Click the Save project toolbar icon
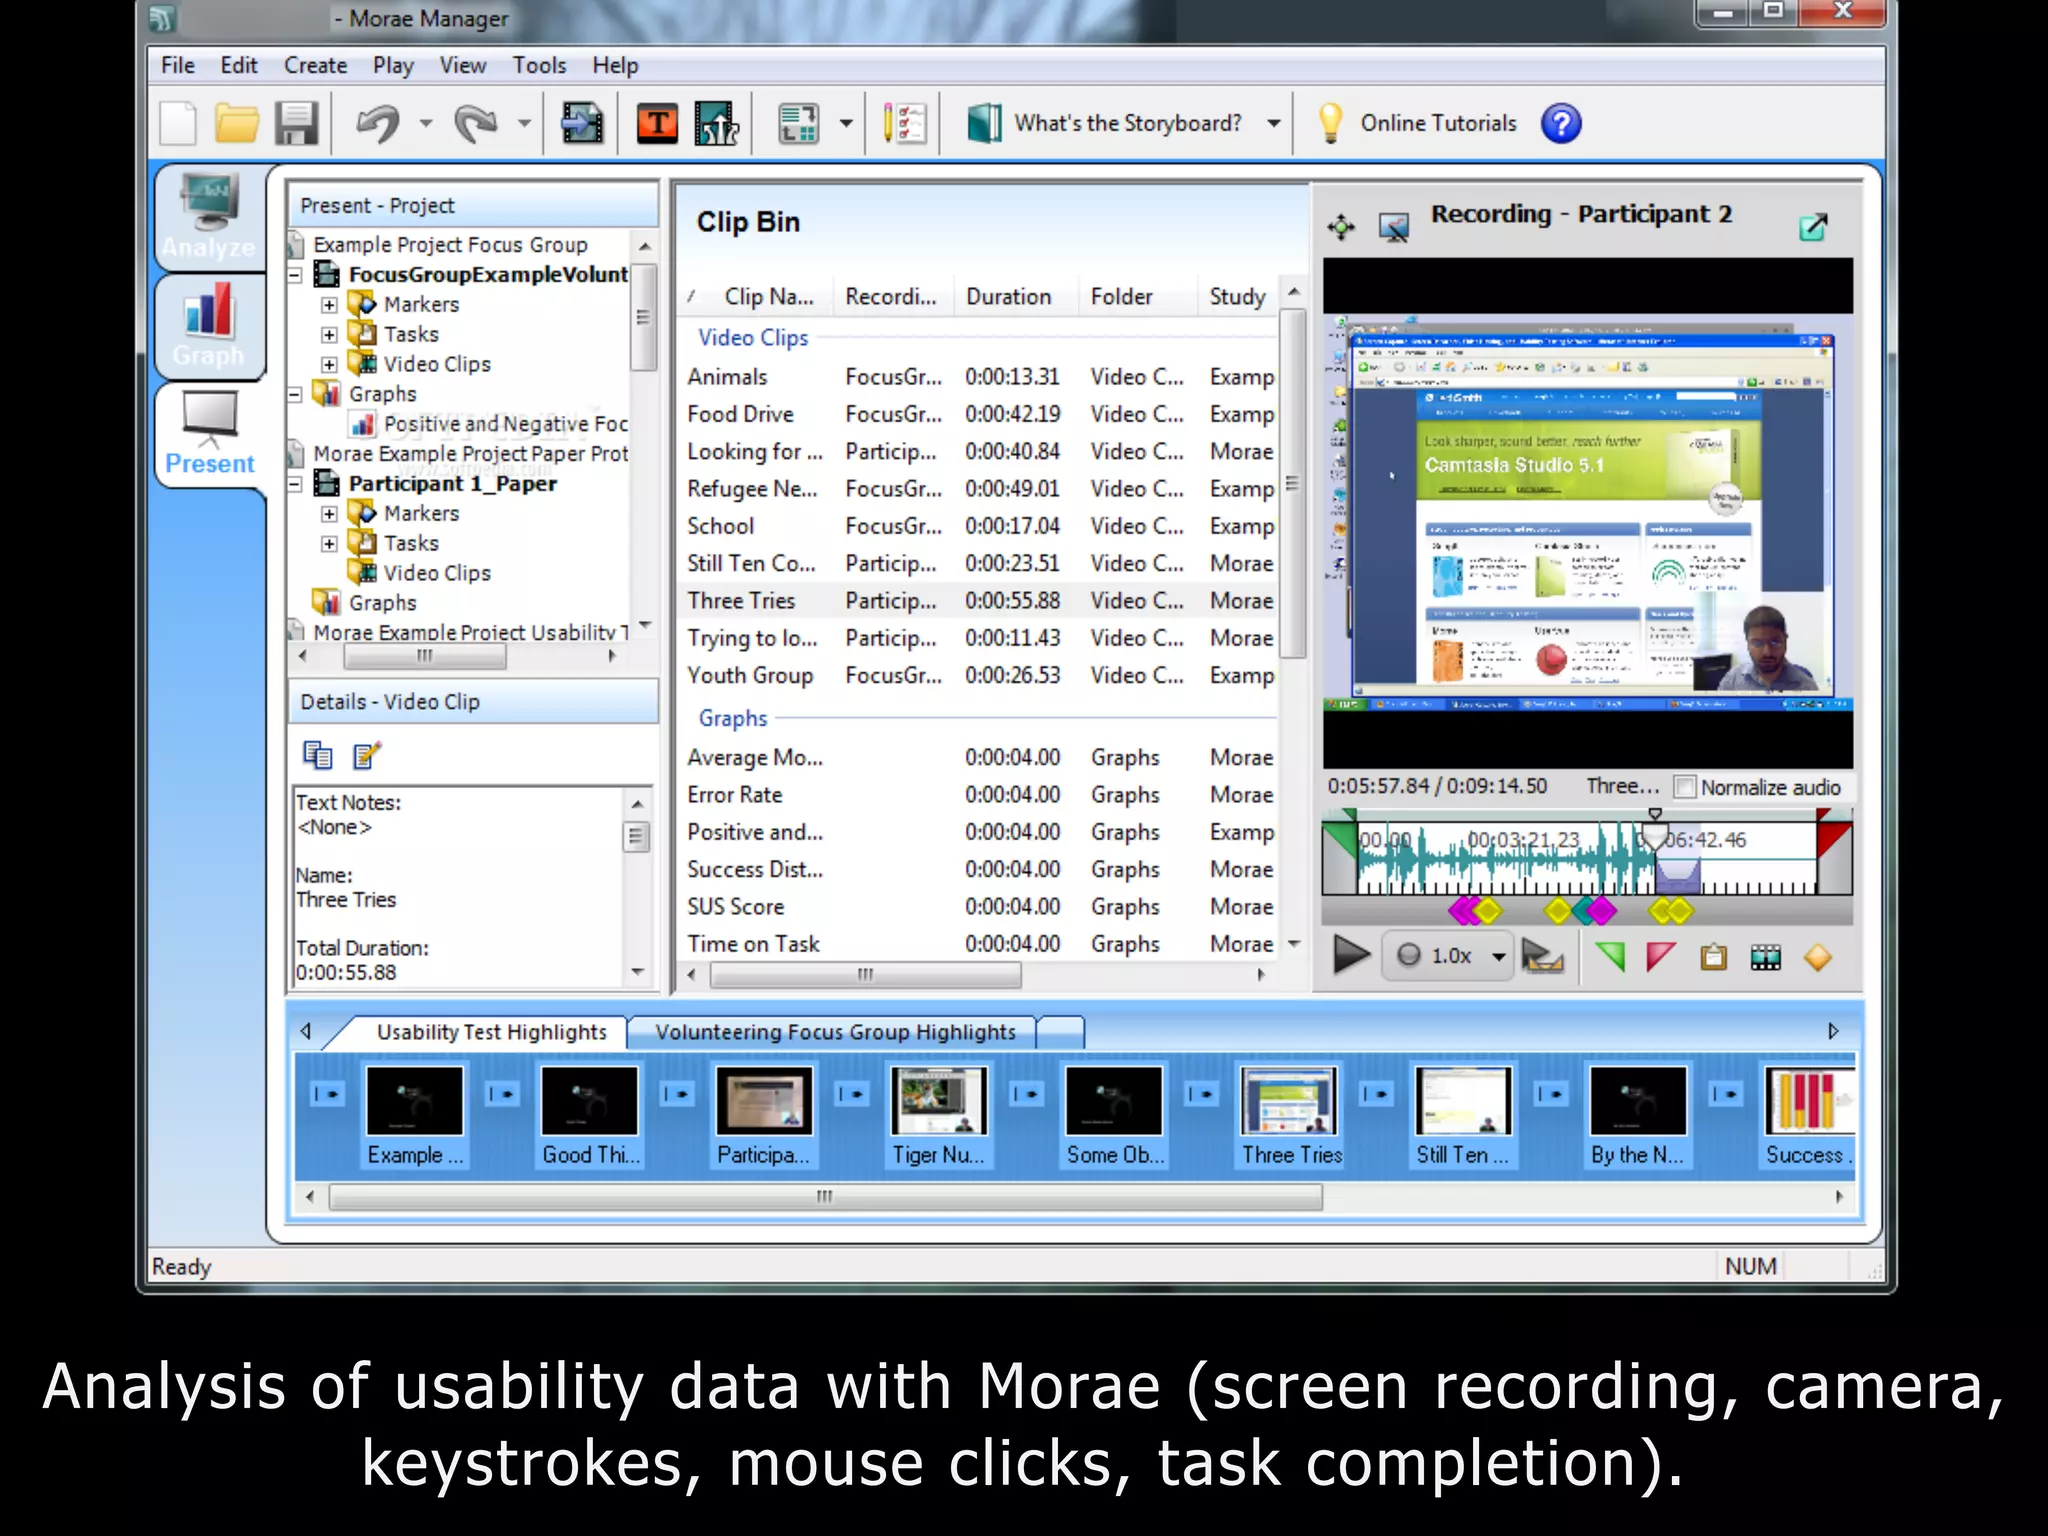The width and height of the screenshot is (2048, 1536). click(296, 124)
